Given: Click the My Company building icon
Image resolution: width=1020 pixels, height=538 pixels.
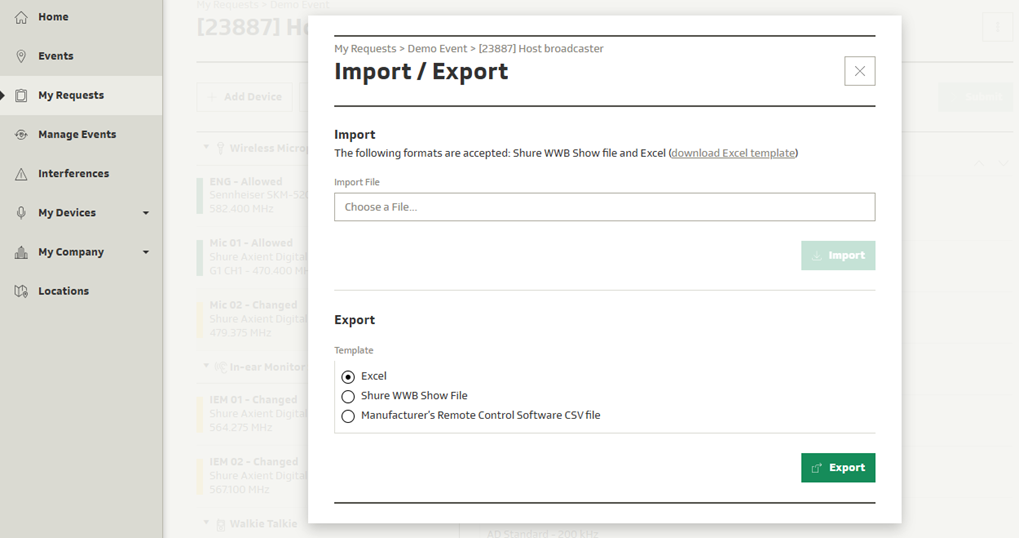Looking at the screenshot, I should [x=21, y=252].
